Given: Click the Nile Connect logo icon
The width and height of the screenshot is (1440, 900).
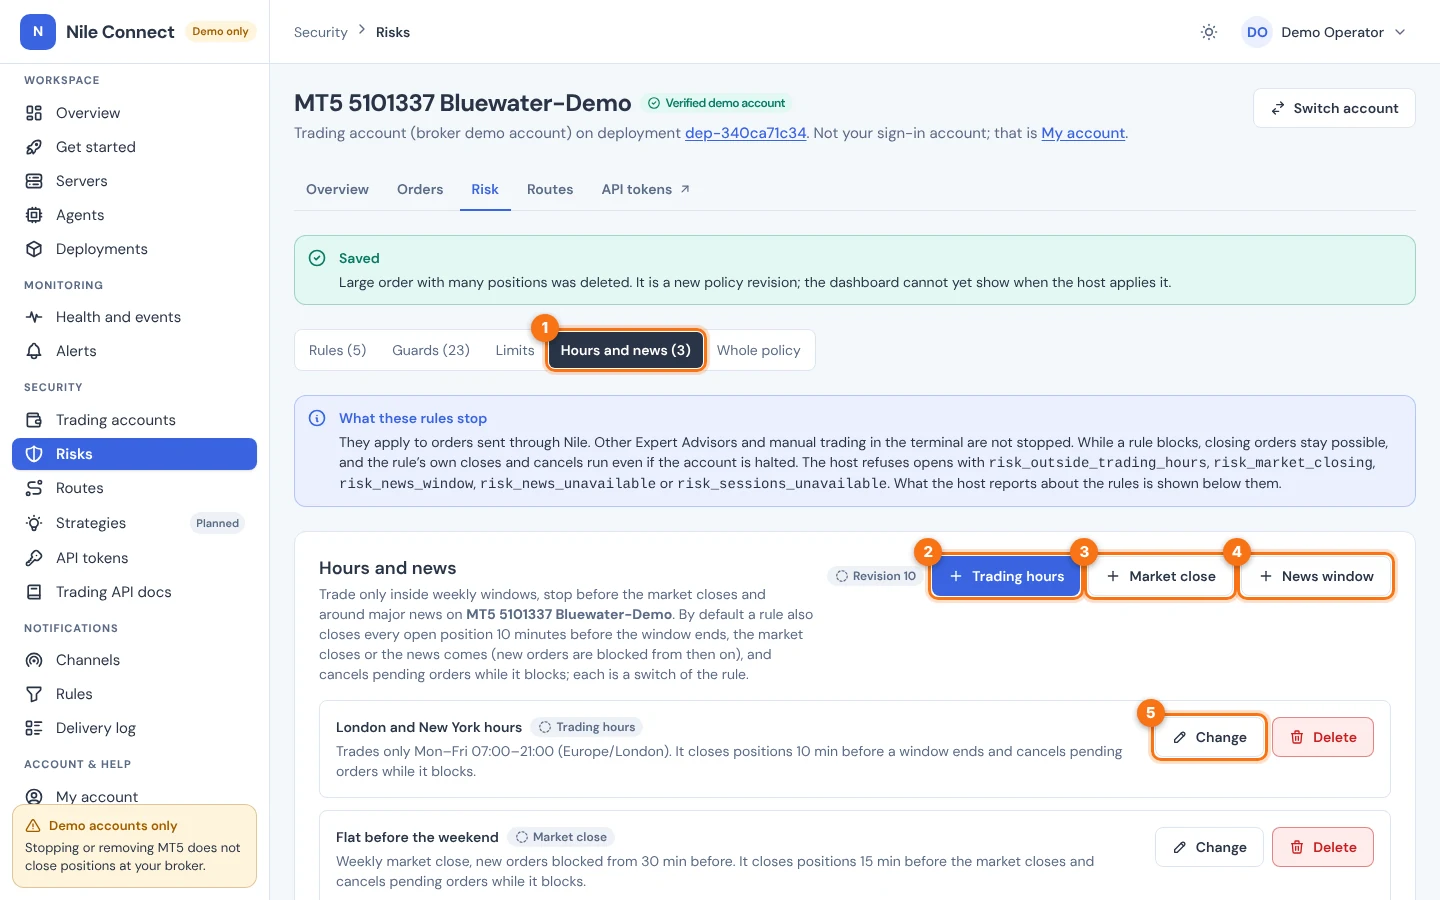Looking at the screenshot, I should pos(38,32).
